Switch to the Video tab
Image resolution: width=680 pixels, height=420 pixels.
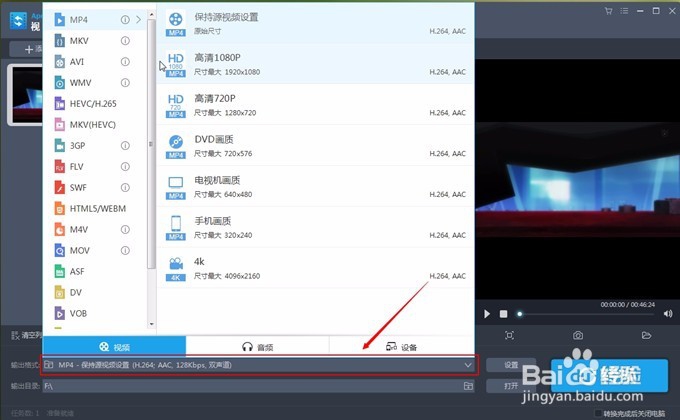(x=114, y=346)
